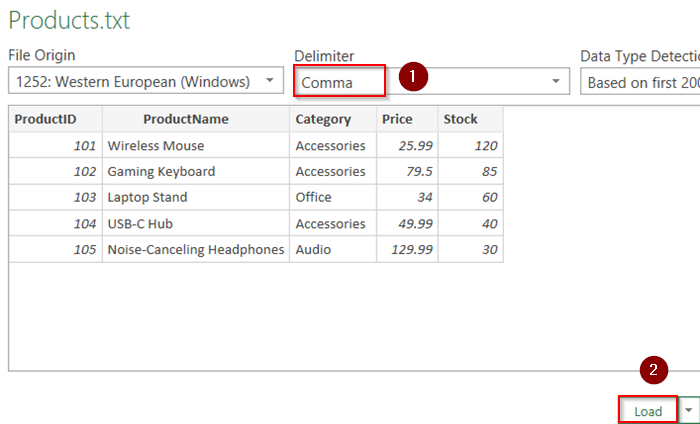Click the Laptop Stand cell

196,197
